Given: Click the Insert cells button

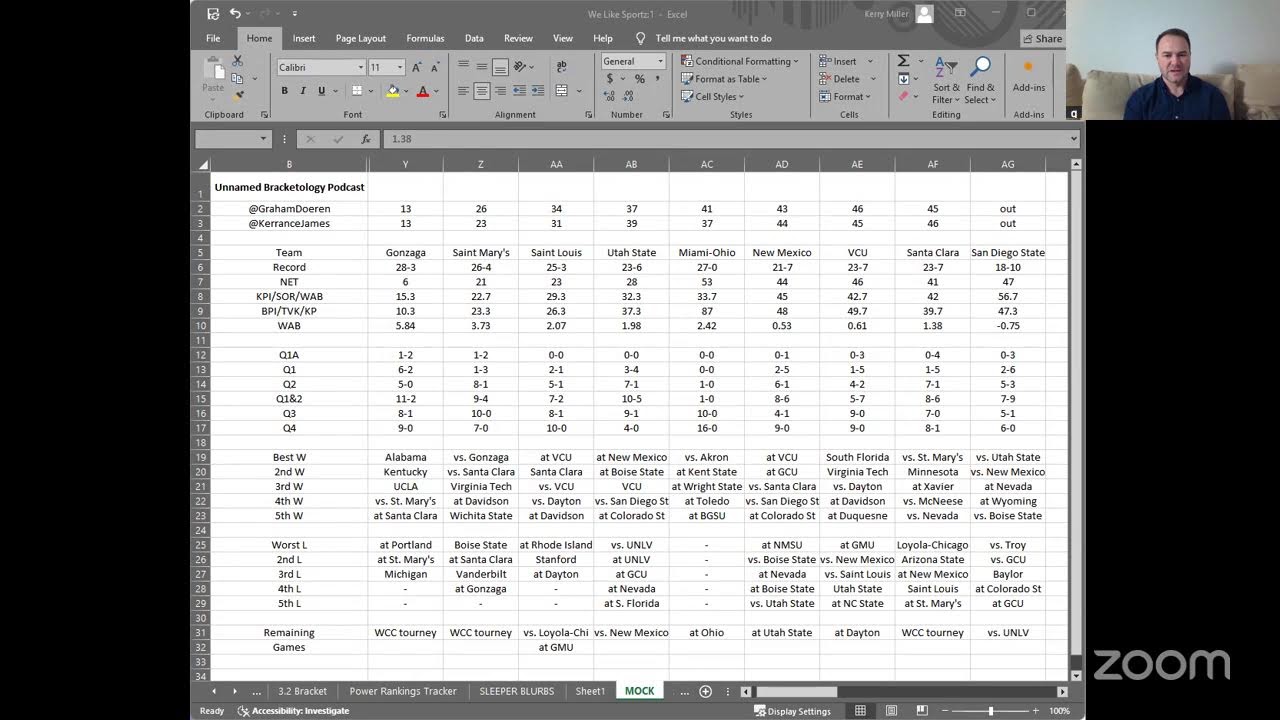Looking at the screenshot, I should [x=838, y=61].
